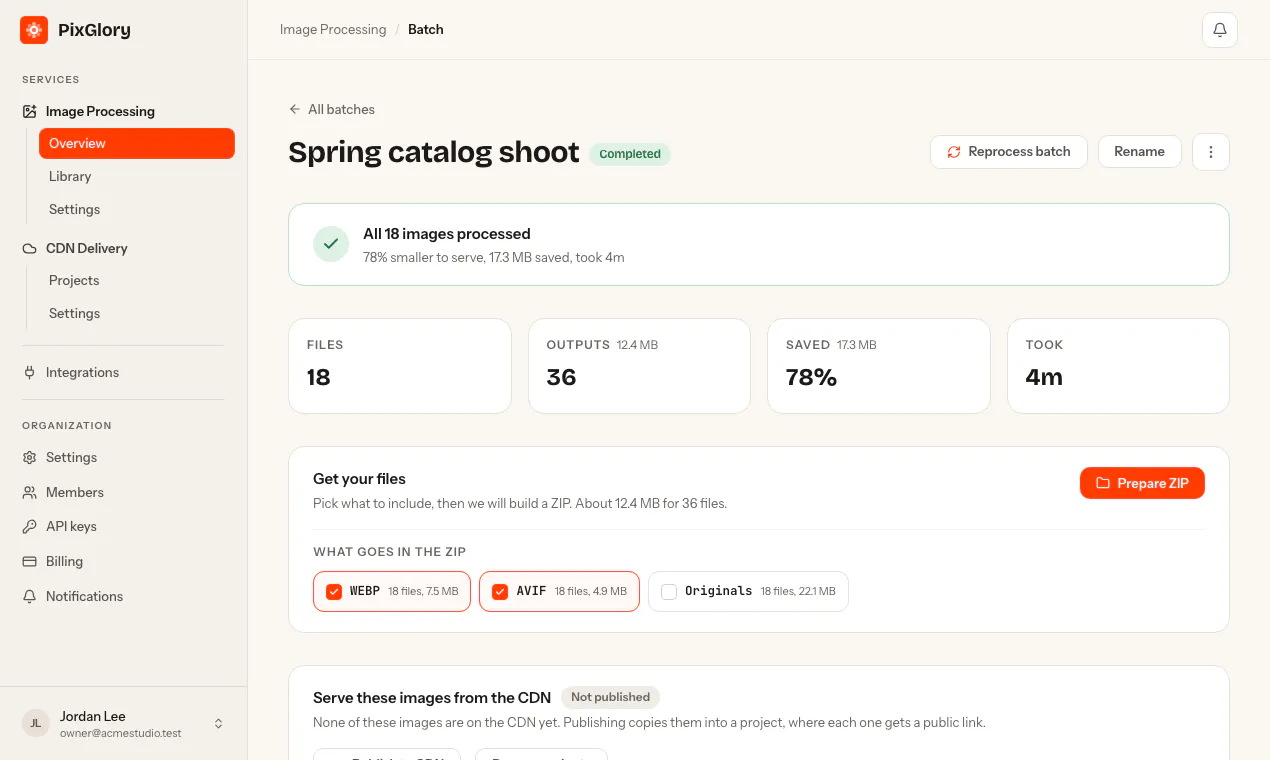Click the Reprocess batch button
The height and width of the screenshot is (760, 1270).
[1009, 152]
